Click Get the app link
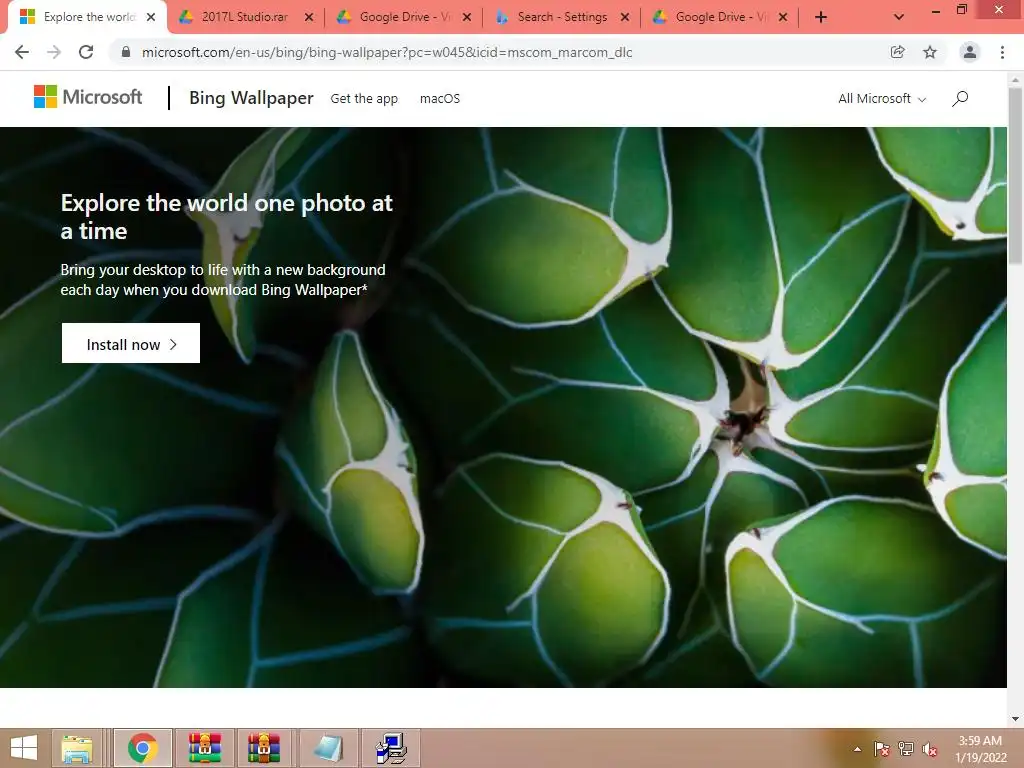Image resolution: width=1024 pixels, height=768 pixels. tap(364, 99)
